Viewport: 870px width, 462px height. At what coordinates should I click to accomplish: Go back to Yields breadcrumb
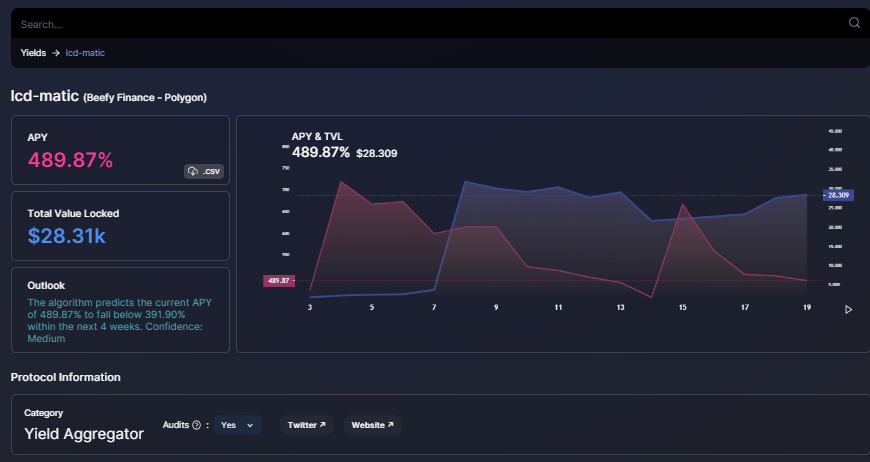[x=33, y=53]
